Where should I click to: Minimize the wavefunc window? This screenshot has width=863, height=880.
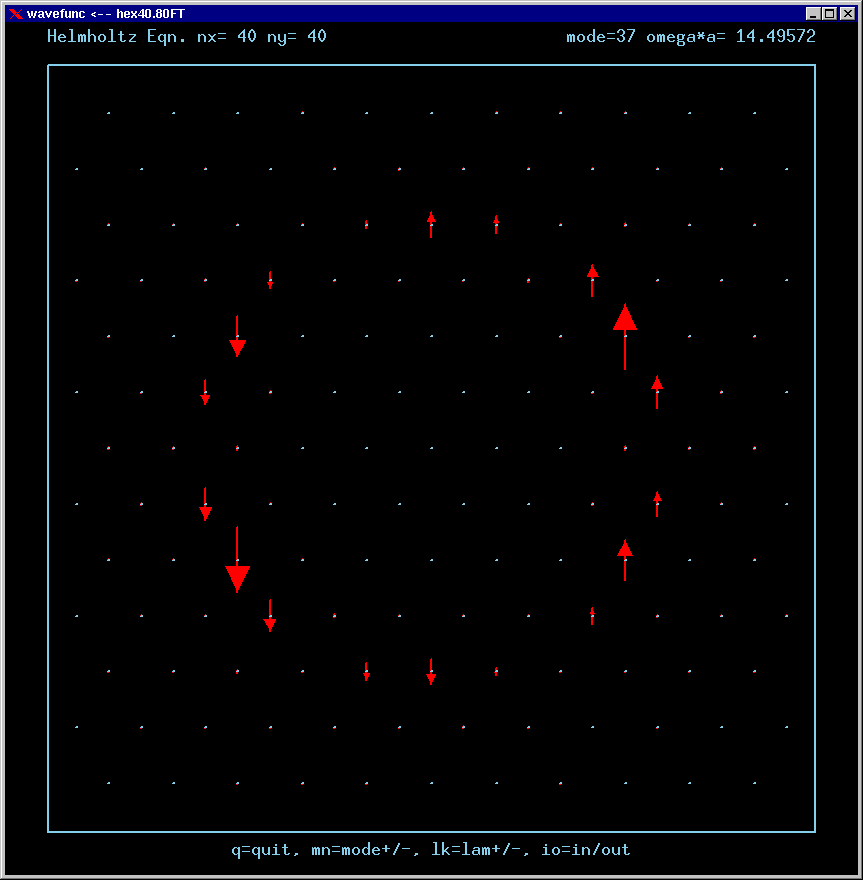pos(813,13)
